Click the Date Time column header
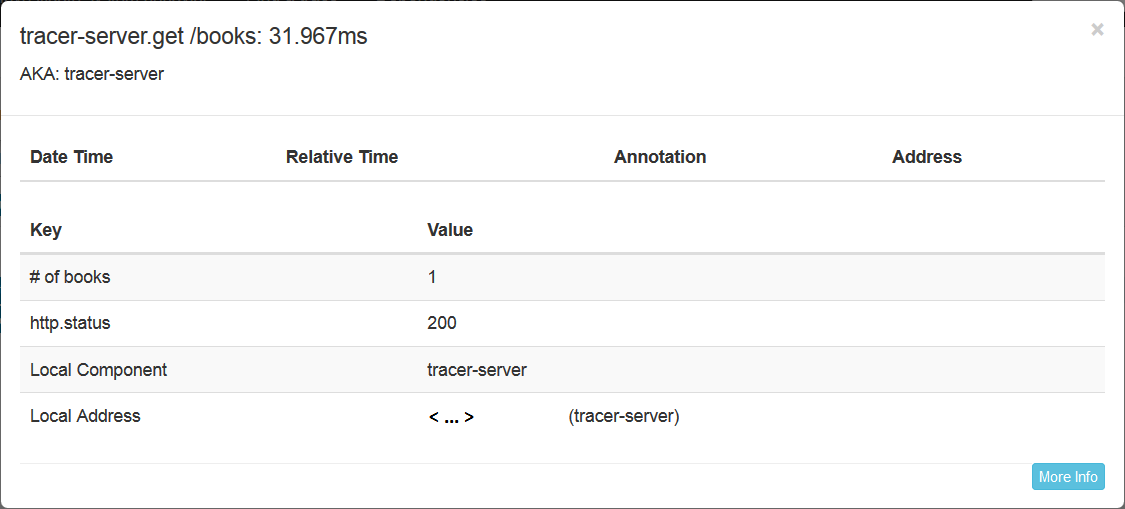The width and height of the screenshot is (1125, 509). [x=71, y=157]
